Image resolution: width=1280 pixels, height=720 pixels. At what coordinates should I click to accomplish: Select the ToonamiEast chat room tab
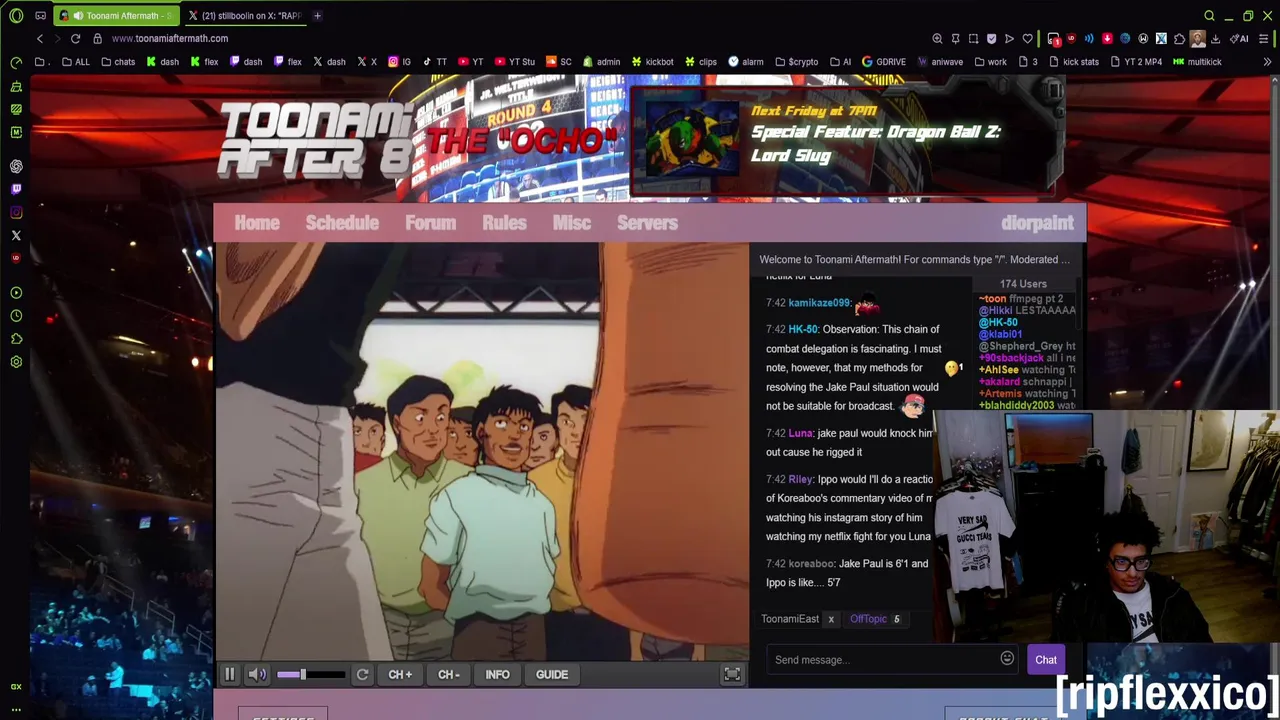pos(790,619)
